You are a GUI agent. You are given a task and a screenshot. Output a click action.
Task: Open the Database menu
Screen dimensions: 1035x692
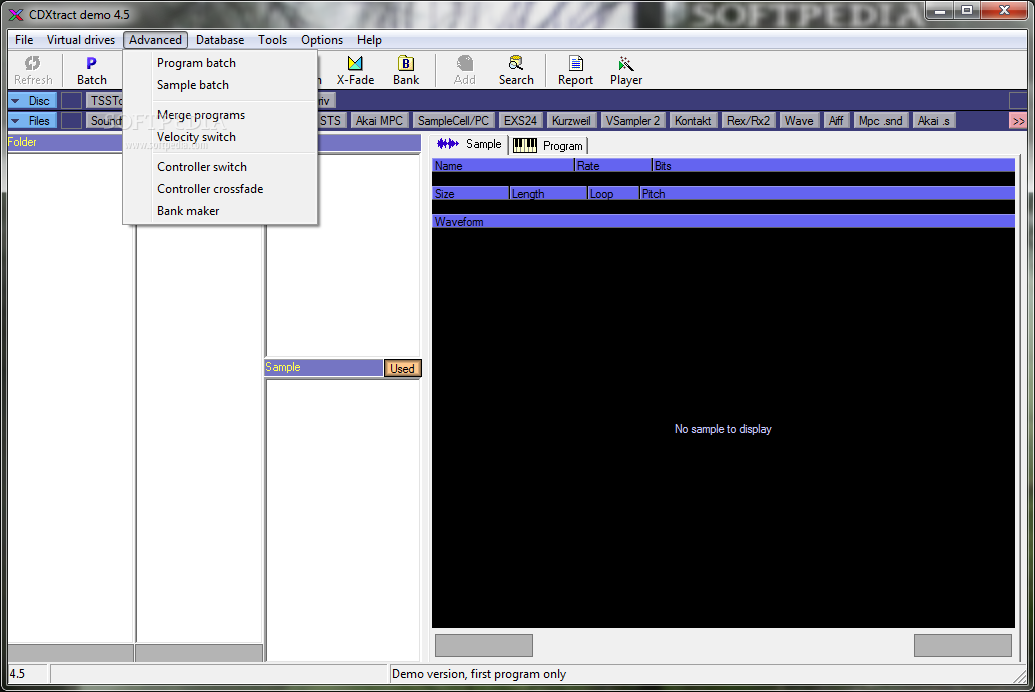point(220,40)
